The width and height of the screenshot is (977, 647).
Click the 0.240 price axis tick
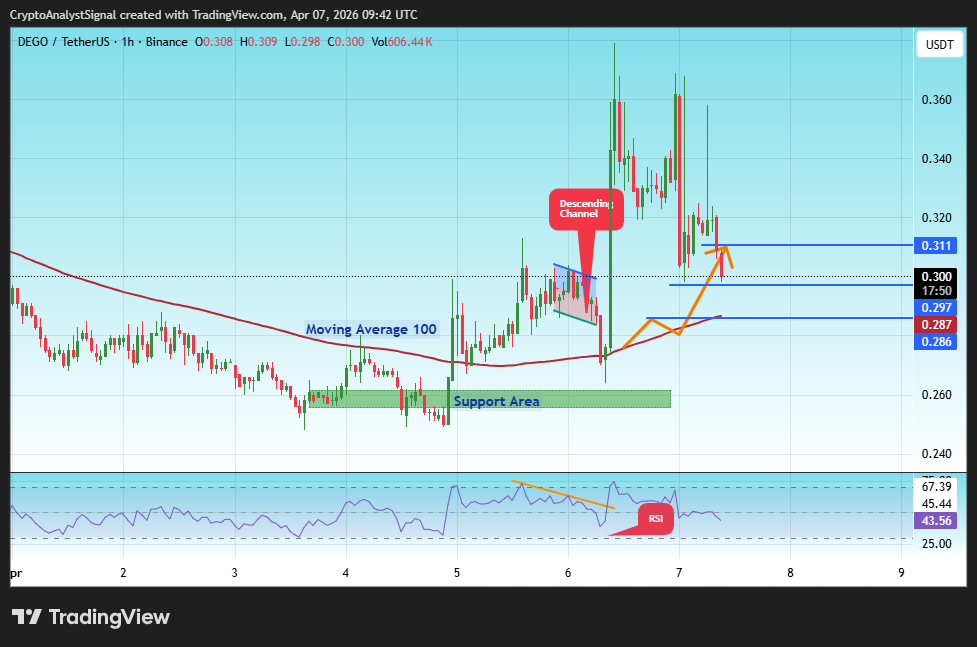coord(936,454)
